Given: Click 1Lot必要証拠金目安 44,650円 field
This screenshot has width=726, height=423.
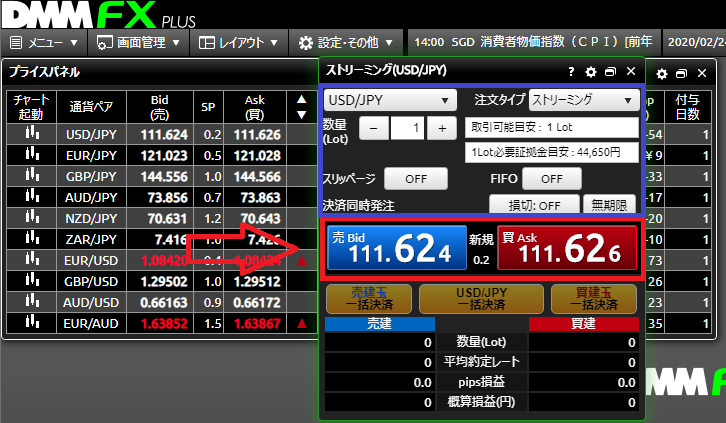Looking at the screenshot, I should [552, 152].
